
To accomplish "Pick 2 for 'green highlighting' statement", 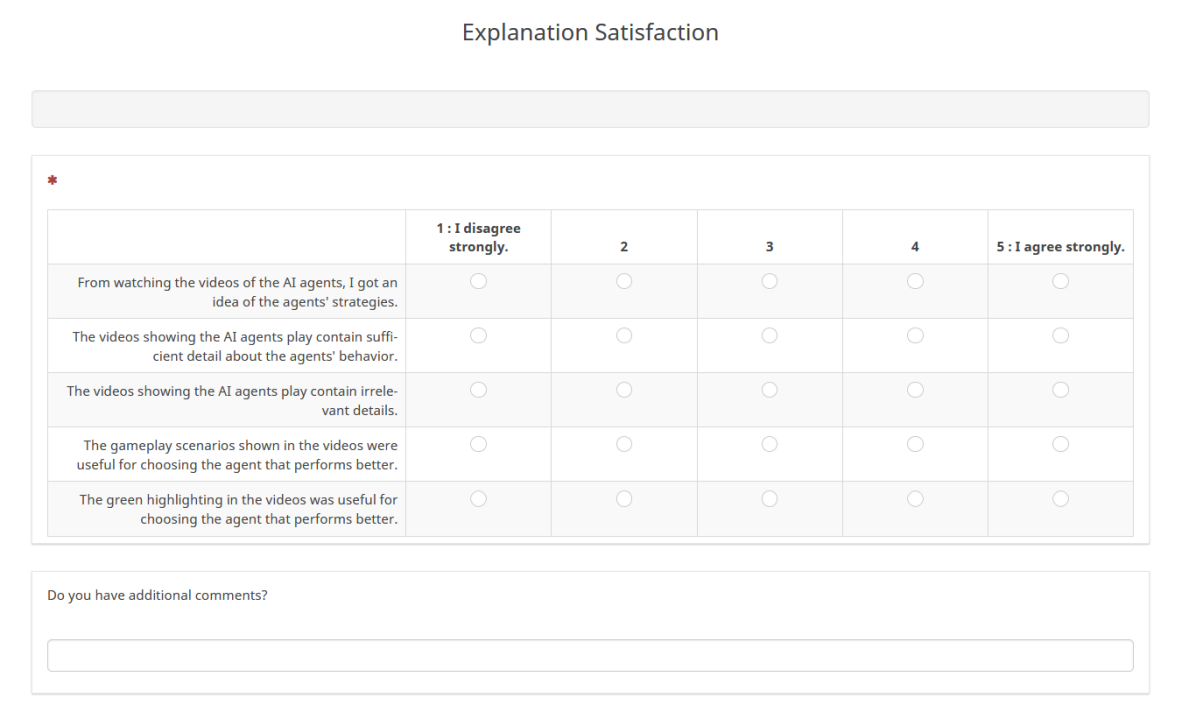I will pos(624,498).
